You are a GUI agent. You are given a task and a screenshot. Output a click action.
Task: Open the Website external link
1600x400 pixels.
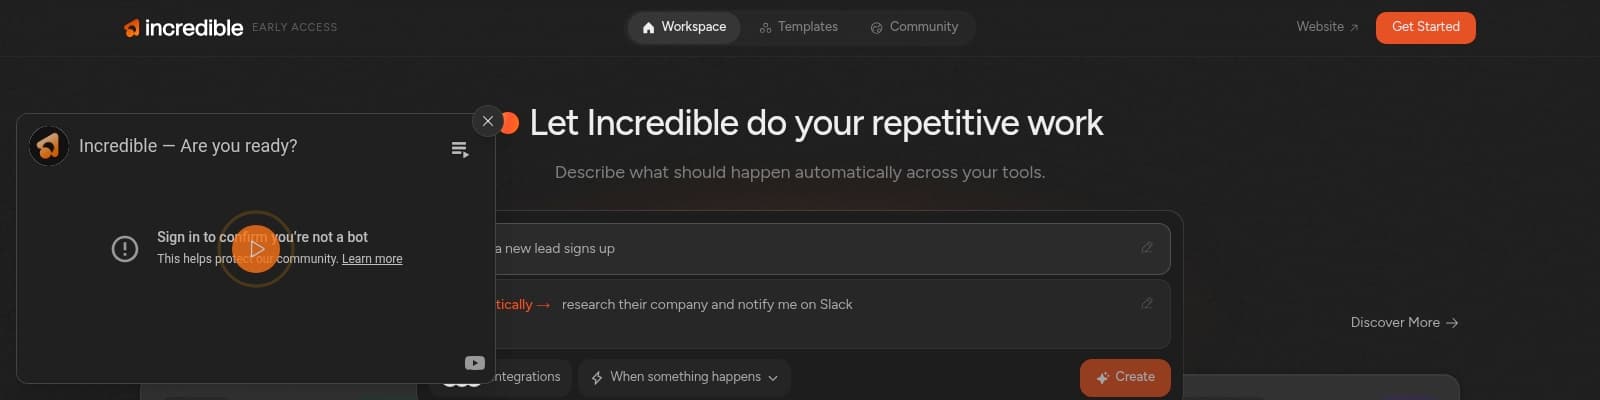(x=1327, y=27)
